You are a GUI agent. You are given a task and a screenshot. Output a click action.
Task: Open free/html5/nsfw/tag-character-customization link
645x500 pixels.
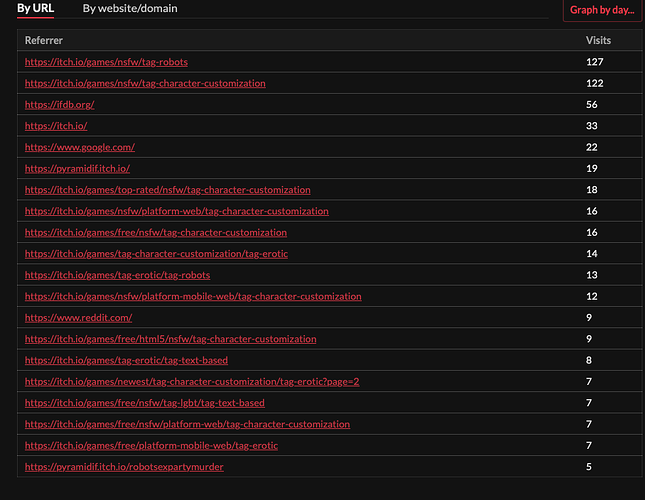[170, 339]
